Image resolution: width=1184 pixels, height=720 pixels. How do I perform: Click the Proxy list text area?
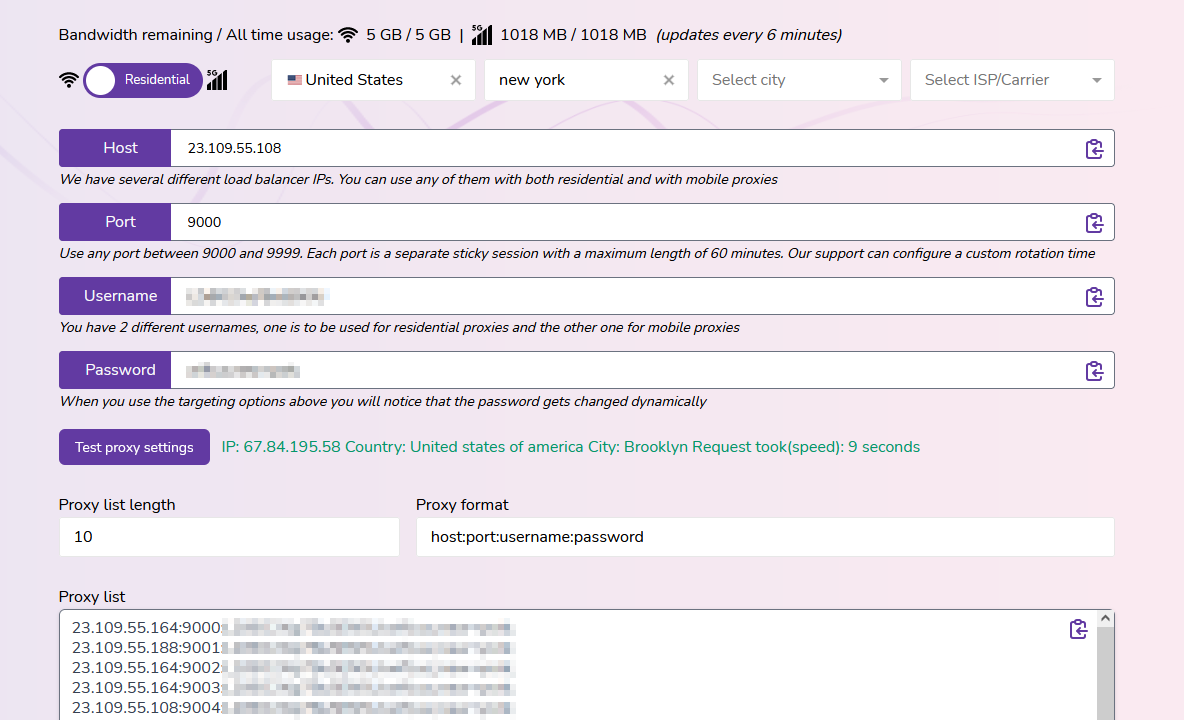pos(578,665)
